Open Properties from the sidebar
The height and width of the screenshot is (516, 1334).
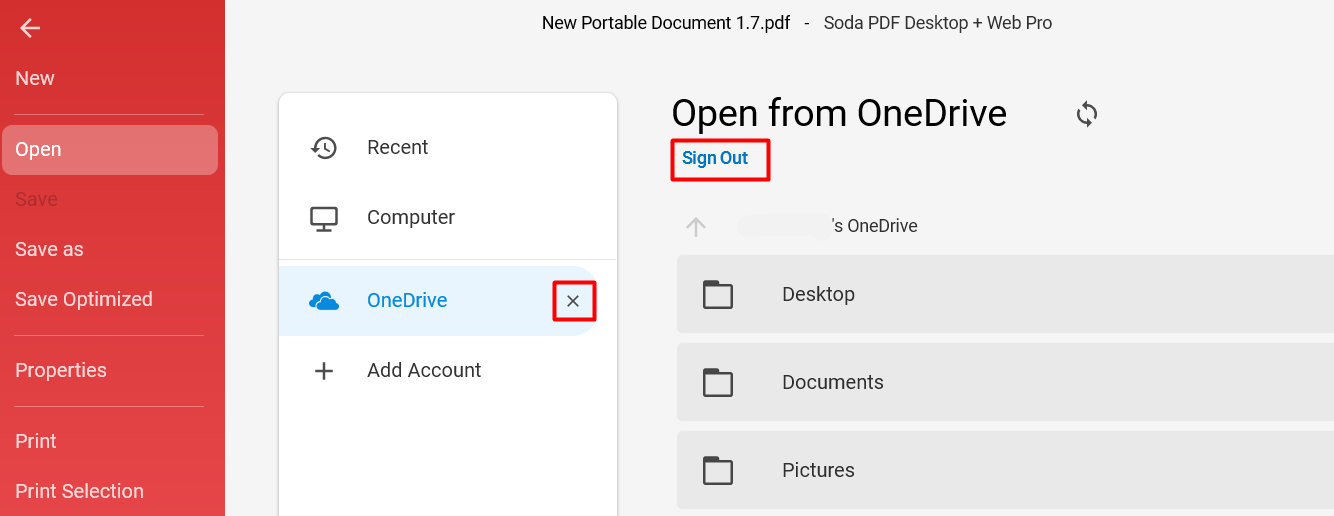coord(61,370)
